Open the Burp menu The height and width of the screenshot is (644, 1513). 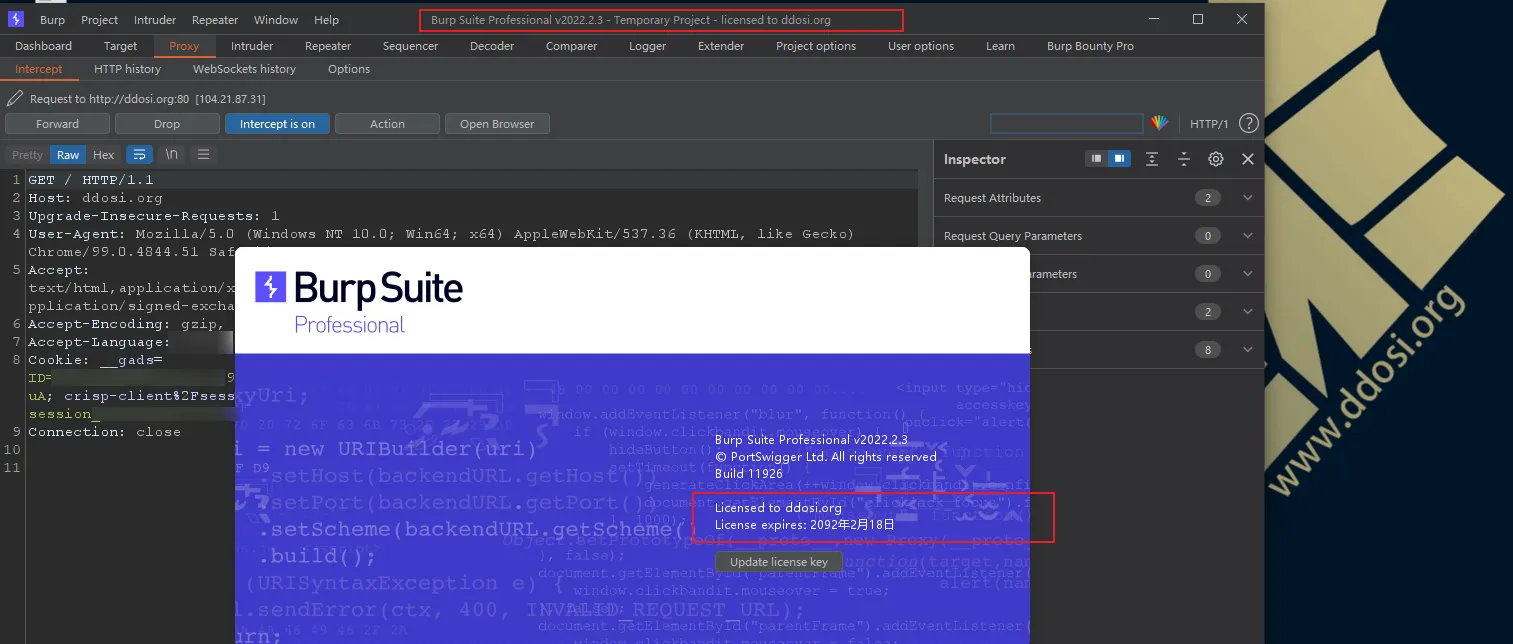click(53, 20)
